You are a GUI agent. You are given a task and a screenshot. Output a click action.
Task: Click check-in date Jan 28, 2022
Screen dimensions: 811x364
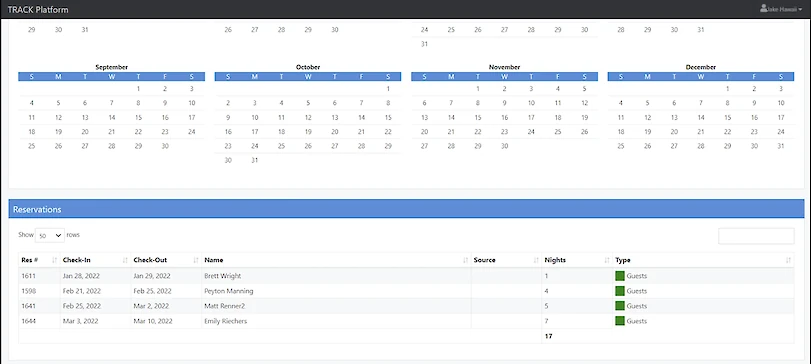(x=82, y=276)
